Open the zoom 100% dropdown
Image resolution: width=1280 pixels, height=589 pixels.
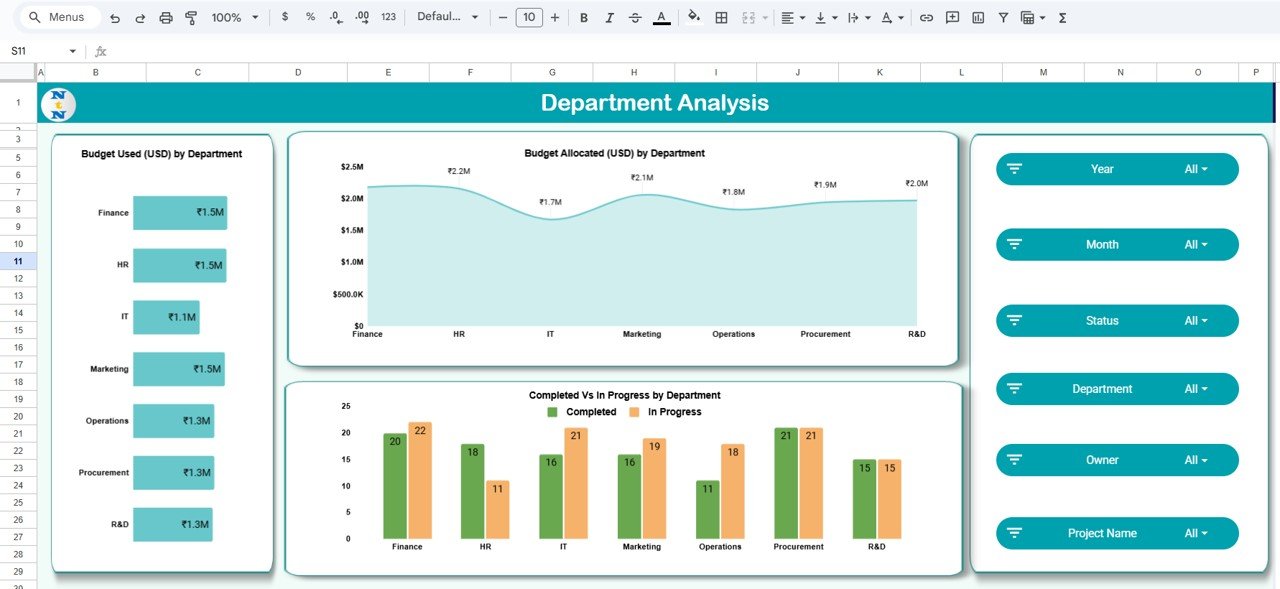tap(234, 17)
